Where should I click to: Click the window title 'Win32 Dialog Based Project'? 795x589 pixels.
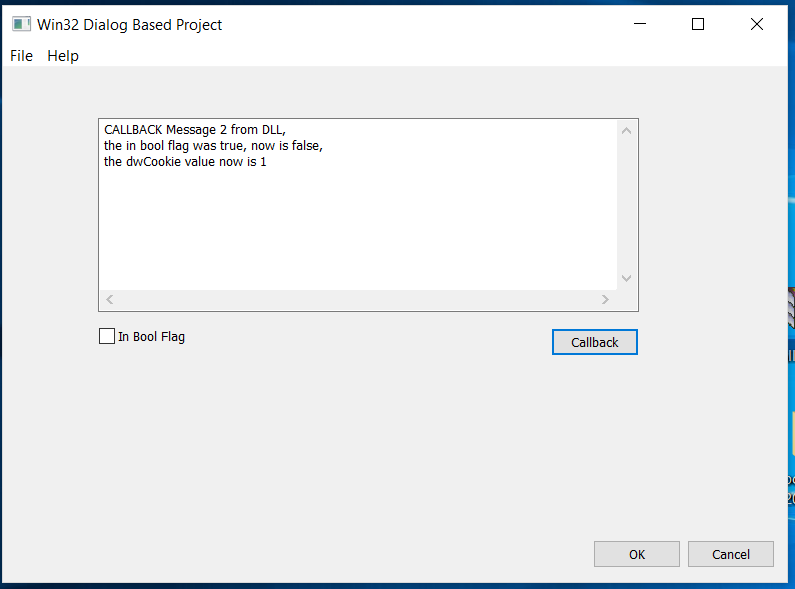point(129,25)
